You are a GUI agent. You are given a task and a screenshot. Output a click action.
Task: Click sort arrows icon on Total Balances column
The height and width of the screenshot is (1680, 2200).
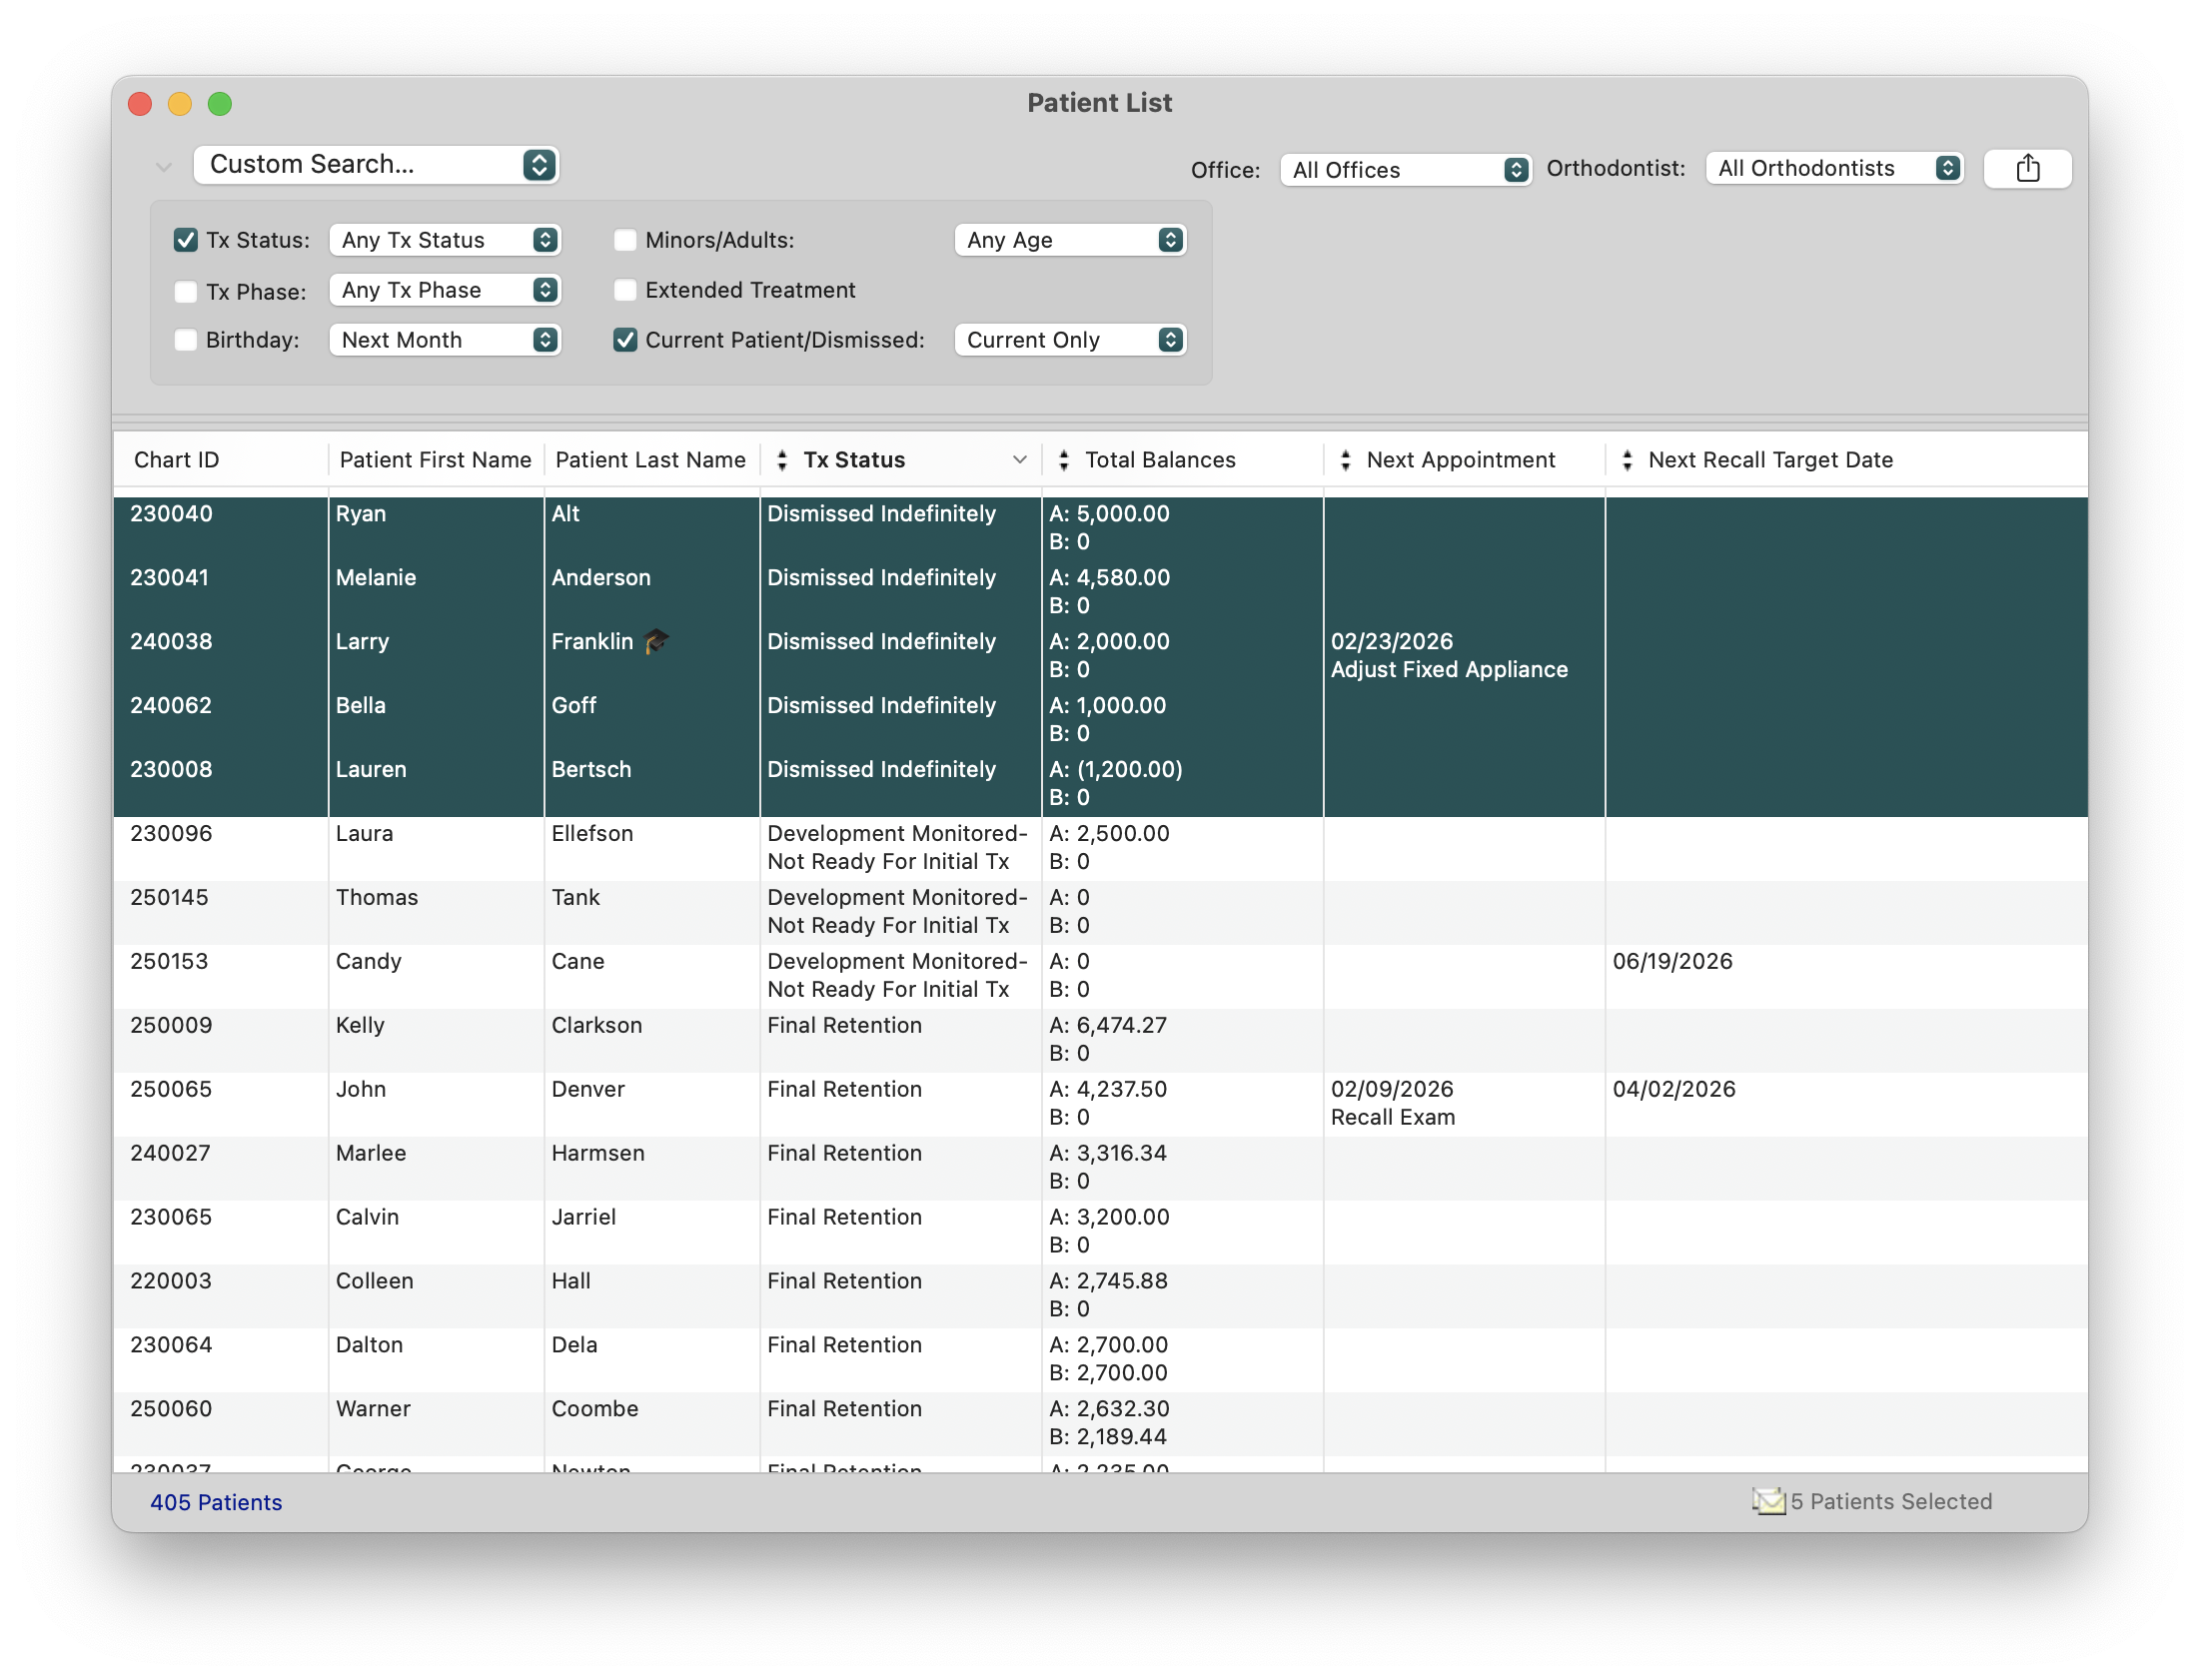pos(1063,460)
